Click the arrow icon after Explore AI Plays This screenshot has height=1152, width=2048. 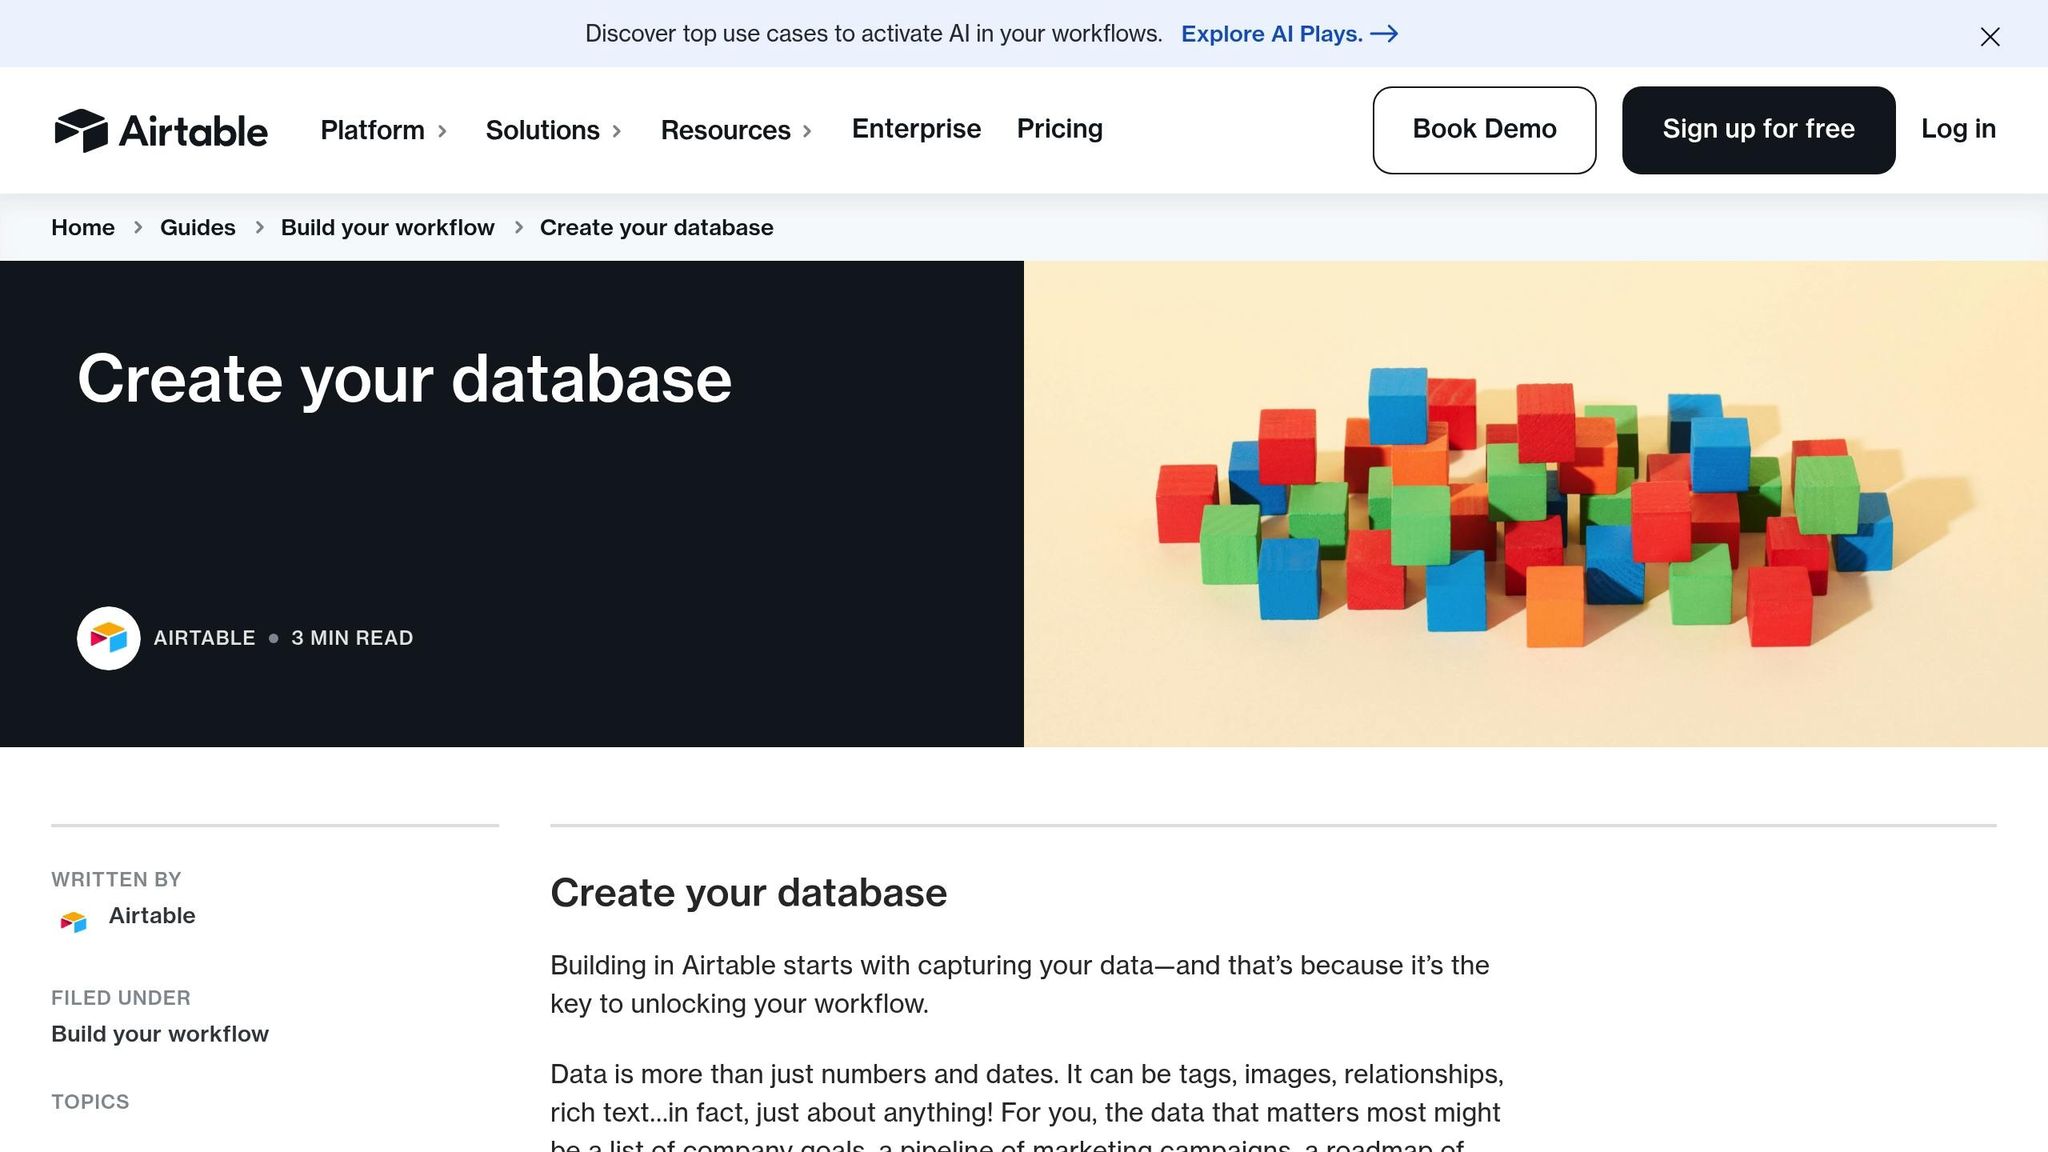pyautogui.click(x=1386, y=34)
